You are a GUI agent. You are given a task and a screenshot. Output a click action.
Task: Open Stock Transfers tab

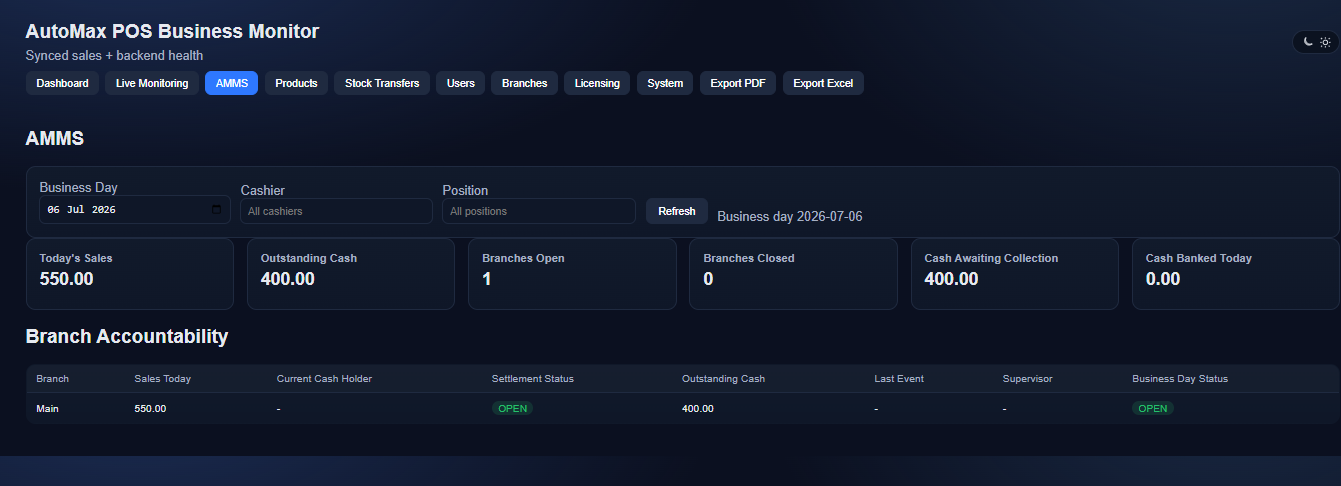(382, 83)
